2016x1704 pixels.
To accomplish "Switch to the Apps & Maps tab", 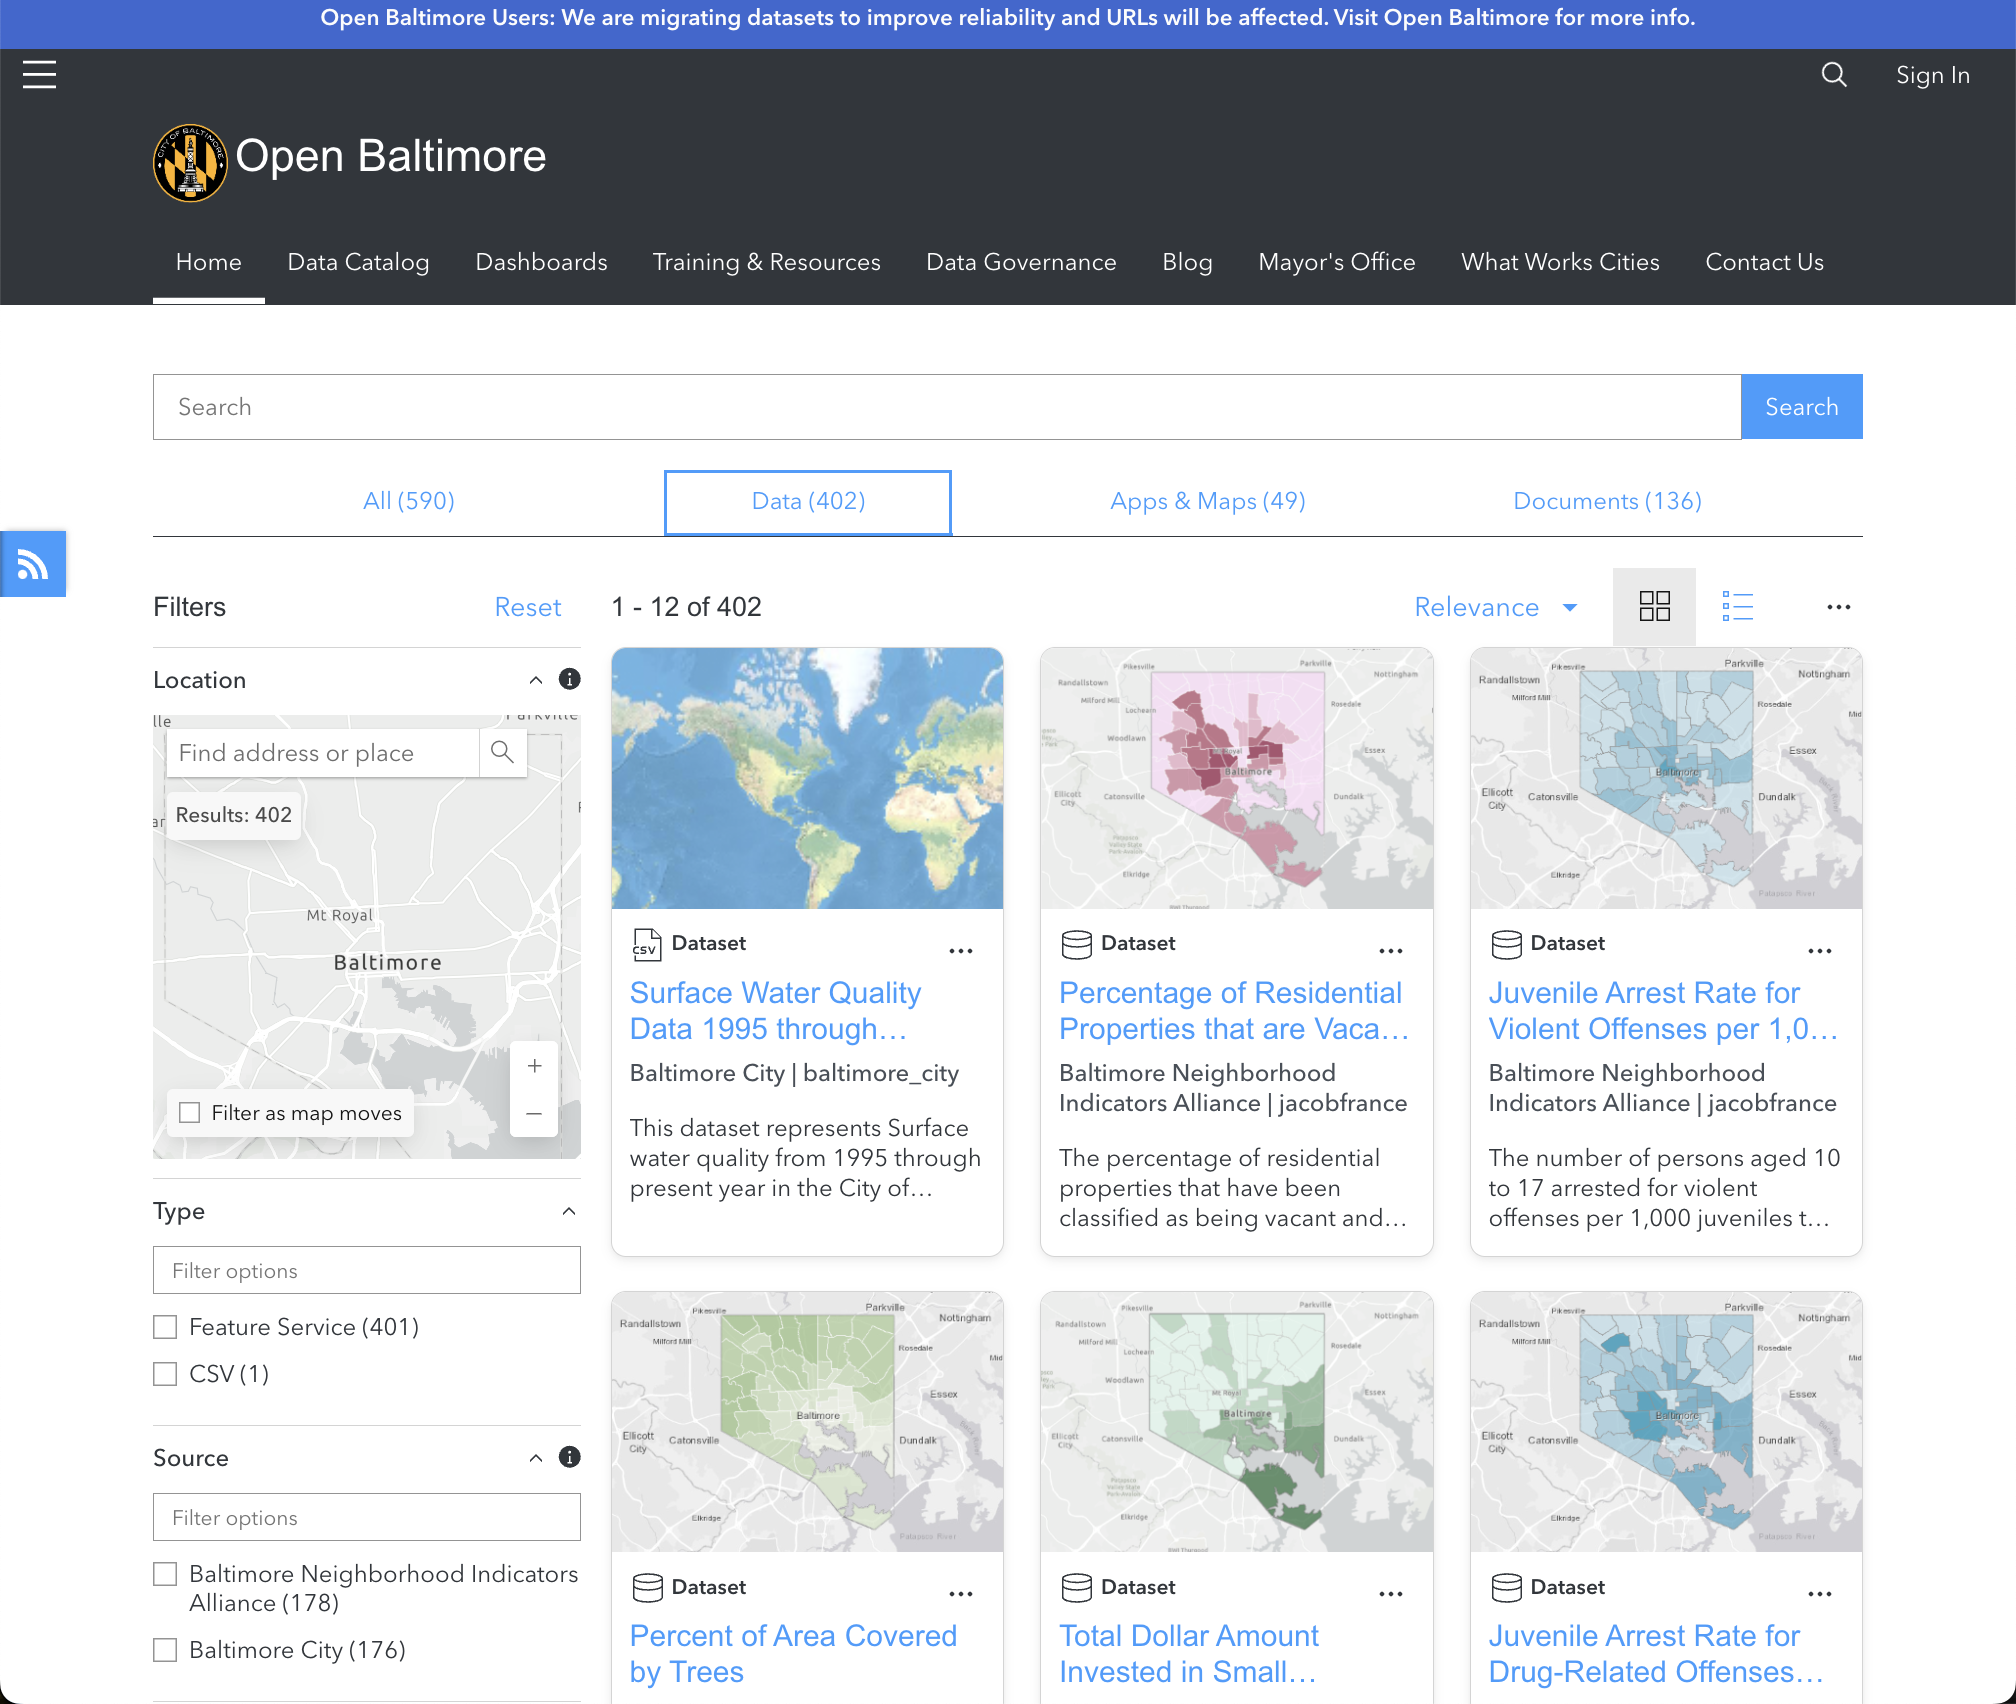I will pyautogui.click(x=1207, y=501).
